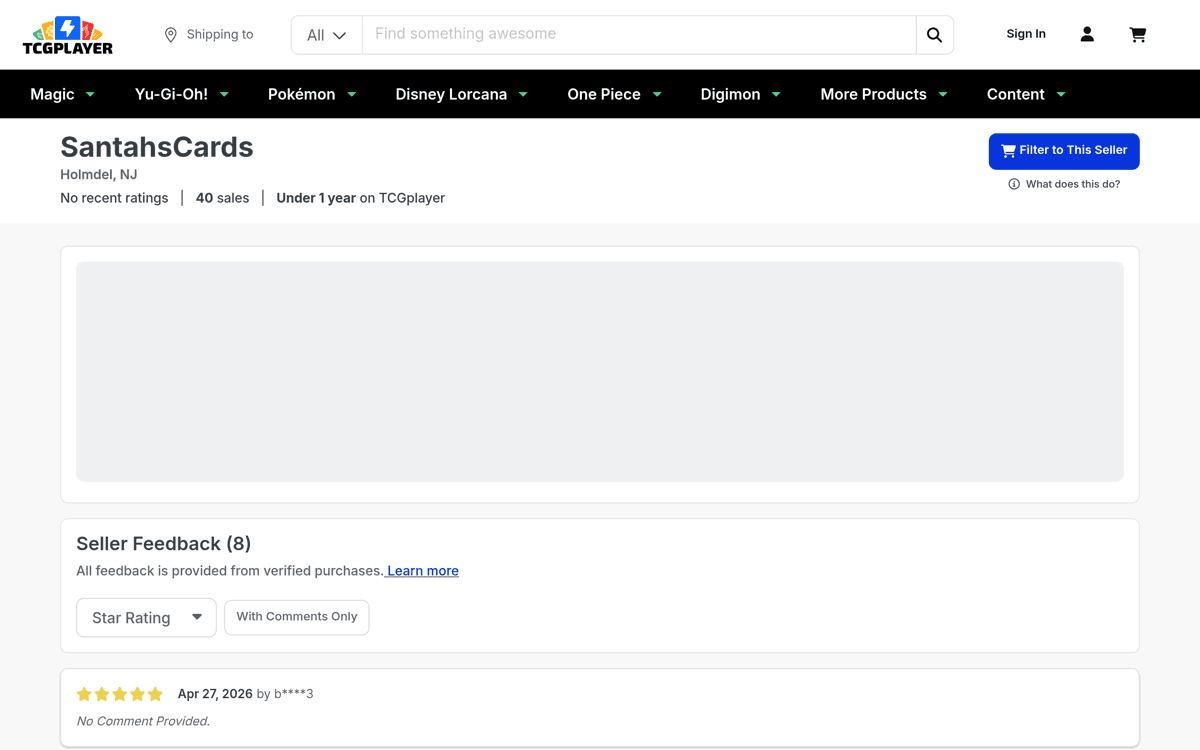Screen dimensions: 1200x750
Task: Open the Star Rating dropdown
Action: 146,618
